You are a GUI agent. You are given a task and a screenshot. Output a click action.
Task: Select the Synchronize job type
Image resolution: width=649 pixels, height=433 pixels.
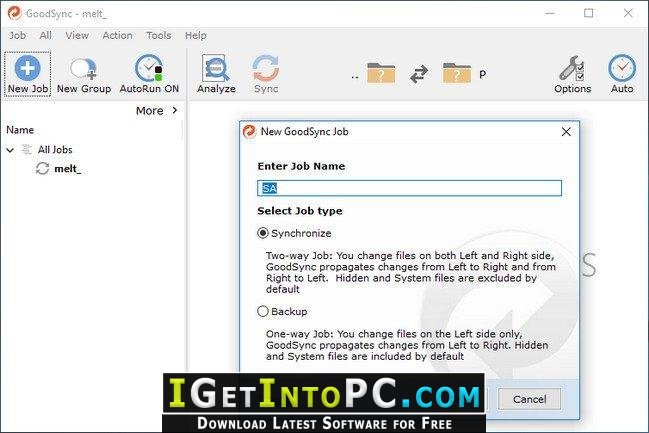(263, 233)
